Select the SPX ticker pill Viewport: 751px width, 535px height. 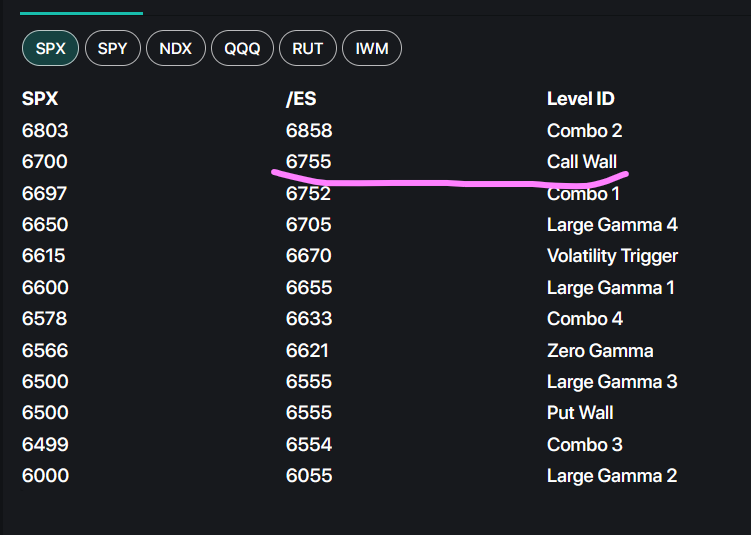point(50,48)
